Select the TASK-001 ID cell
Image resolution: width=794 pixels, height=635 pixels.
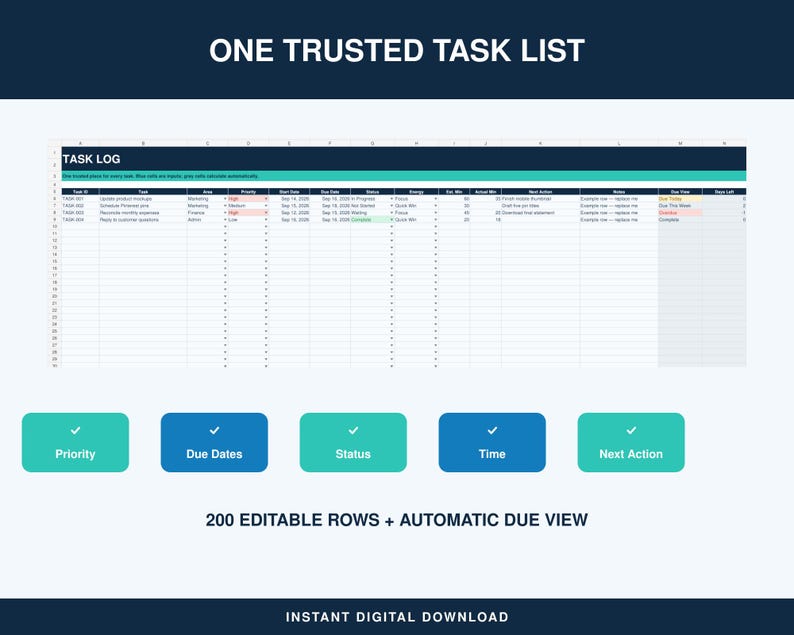point(81,199)
